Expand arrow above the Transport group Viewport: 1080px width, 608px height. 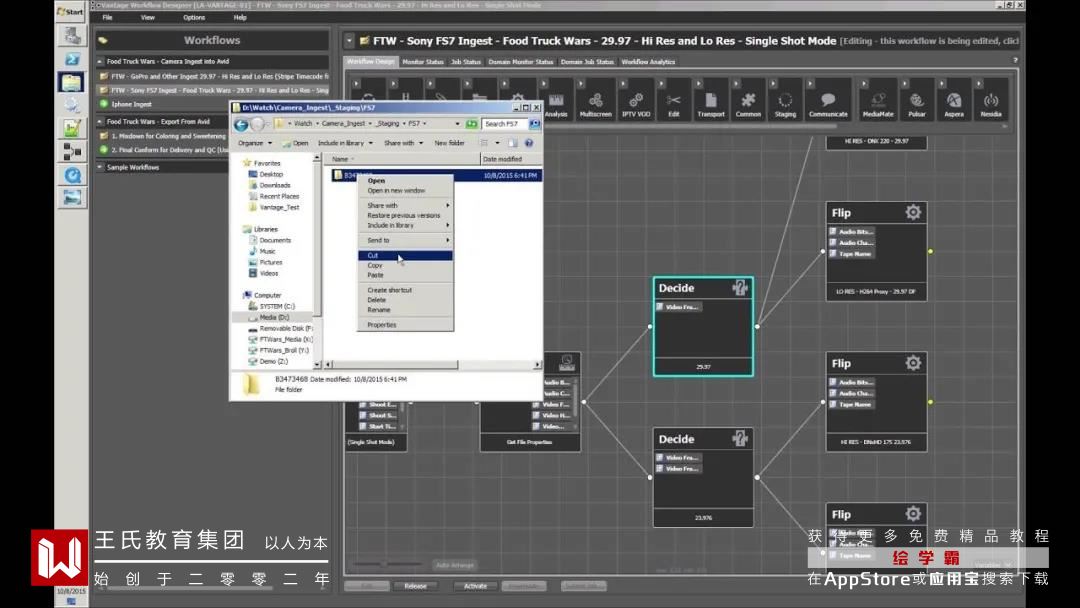(698, 84)
